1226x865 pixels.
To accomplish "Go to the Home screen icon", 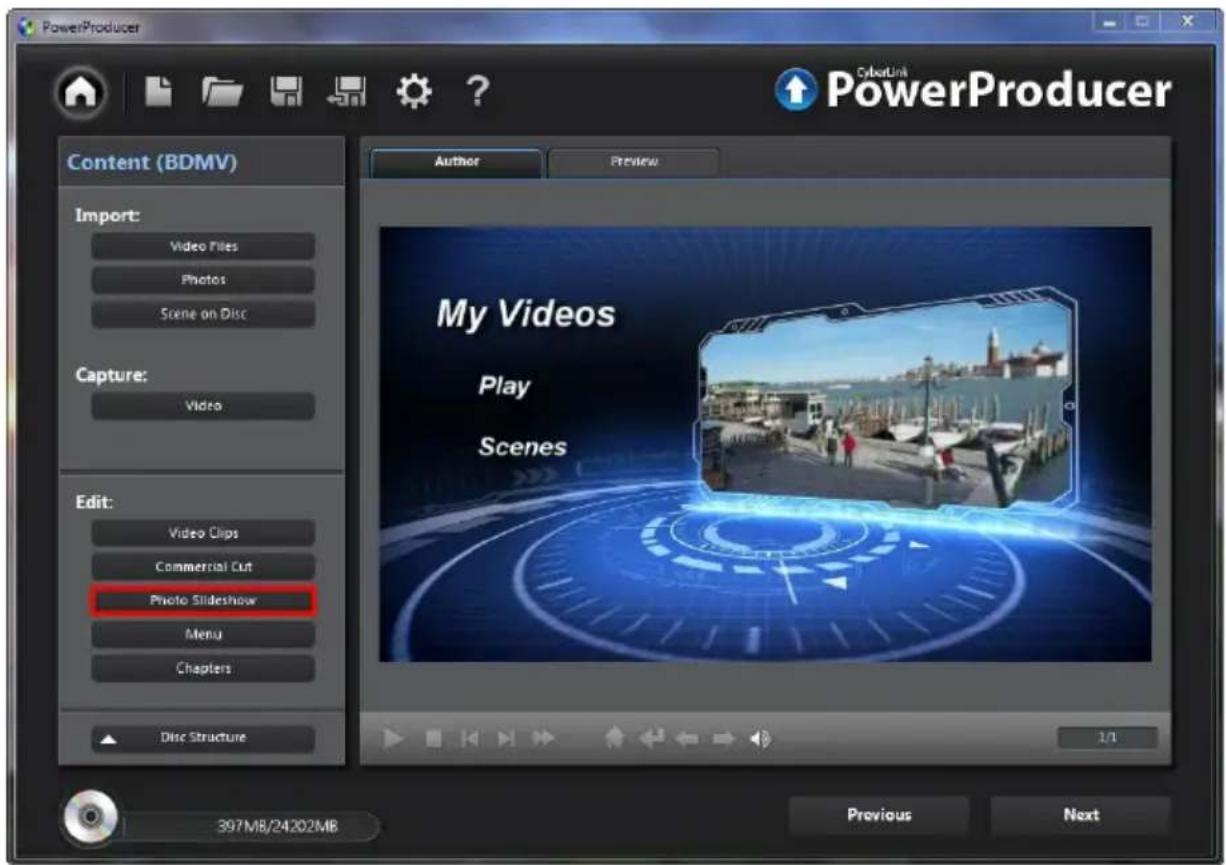I will click(83, 92).
